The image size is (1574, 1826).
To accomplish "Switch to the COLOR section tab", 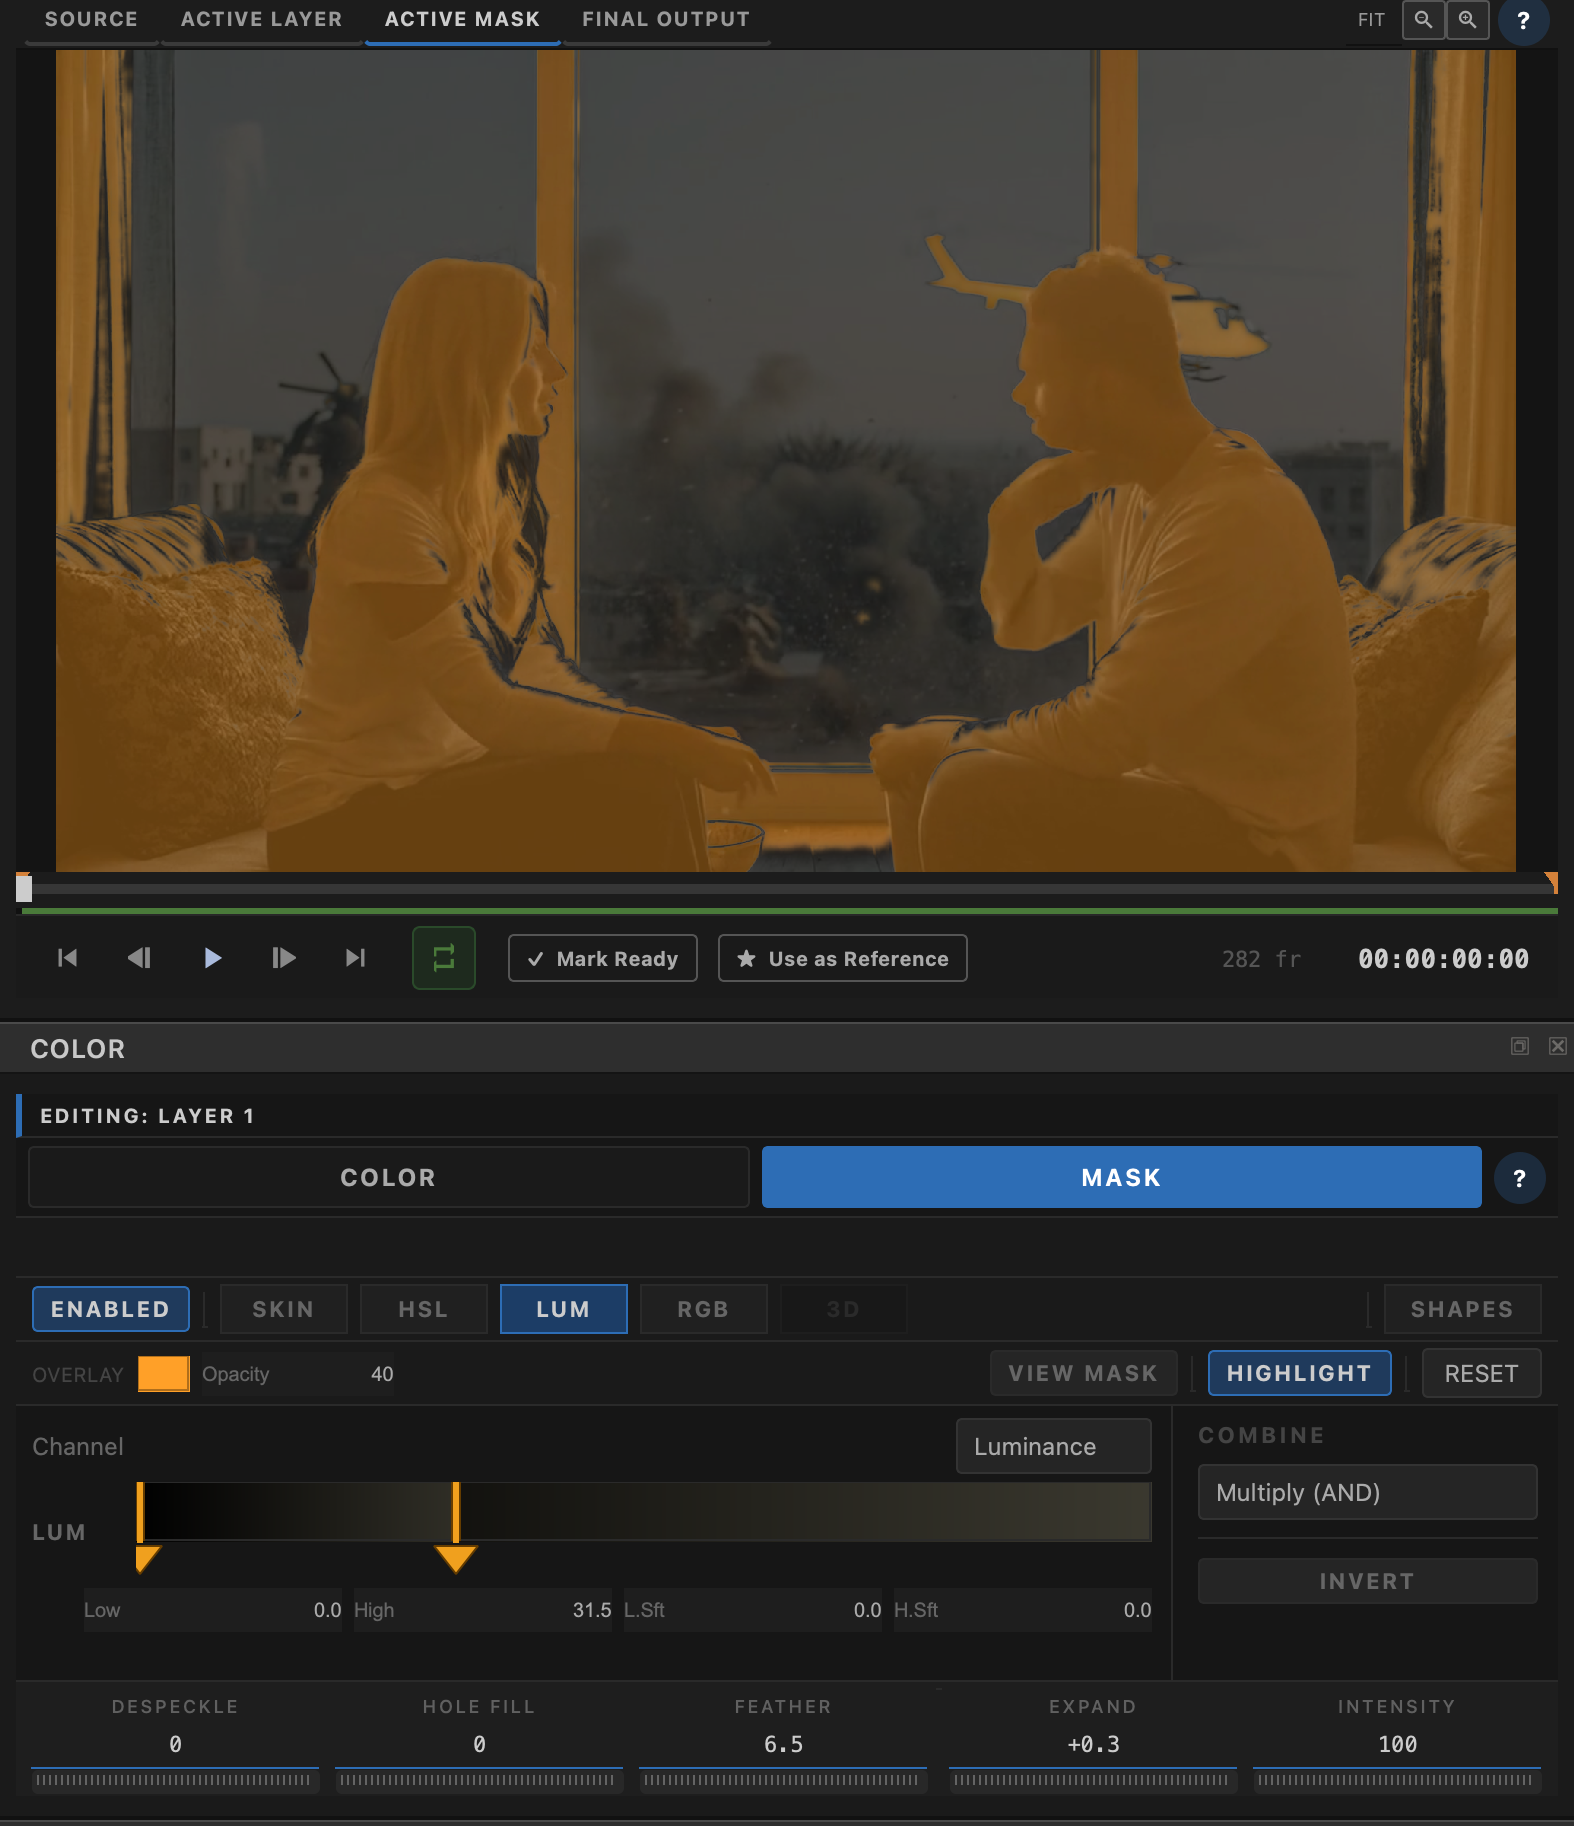I will pyautogui.click(x=389, y=1177).
